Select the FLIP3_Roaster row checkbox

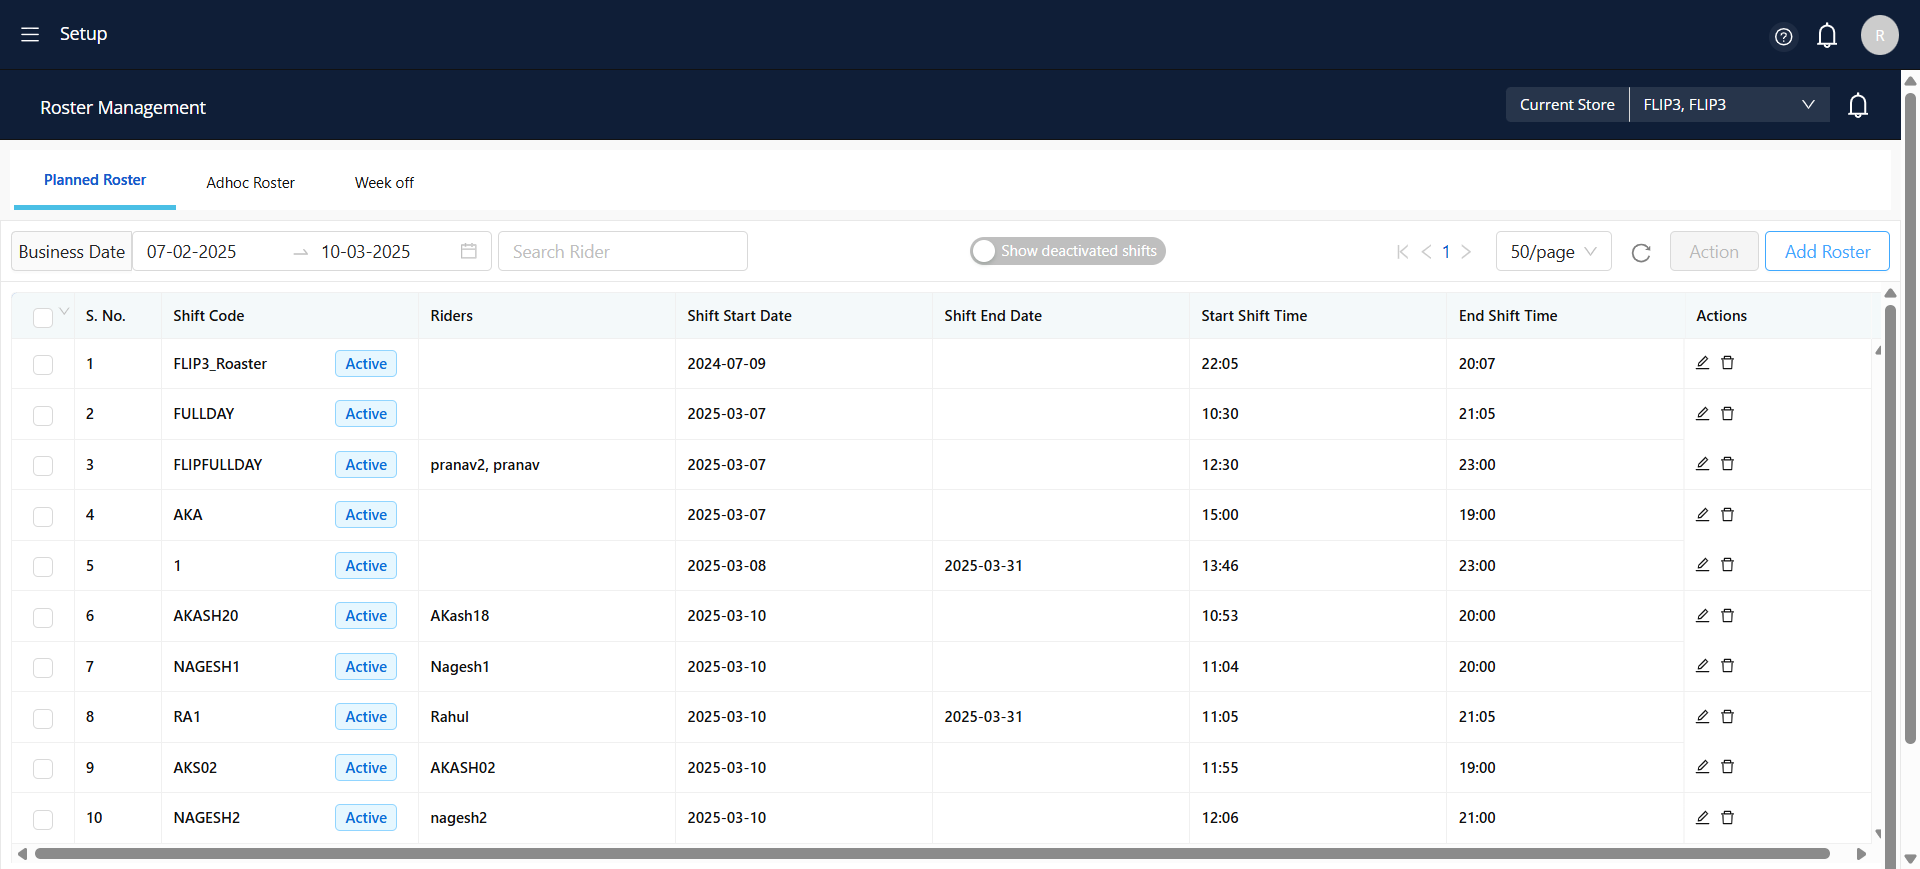42,365
